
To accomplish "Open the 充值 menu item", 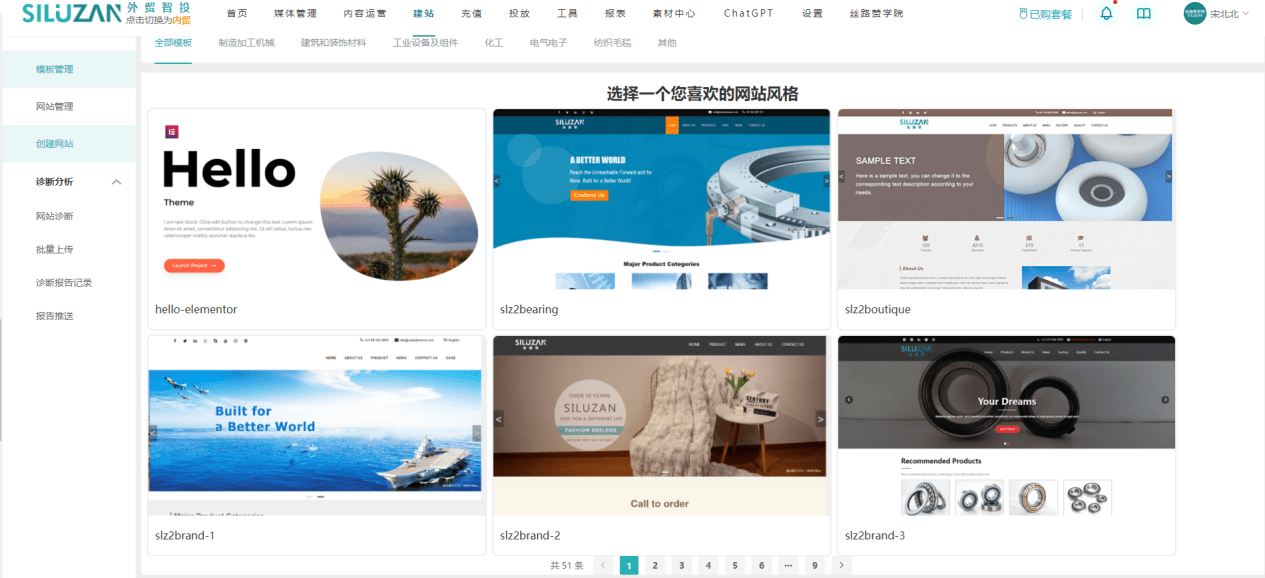I will tap(471, 14).
